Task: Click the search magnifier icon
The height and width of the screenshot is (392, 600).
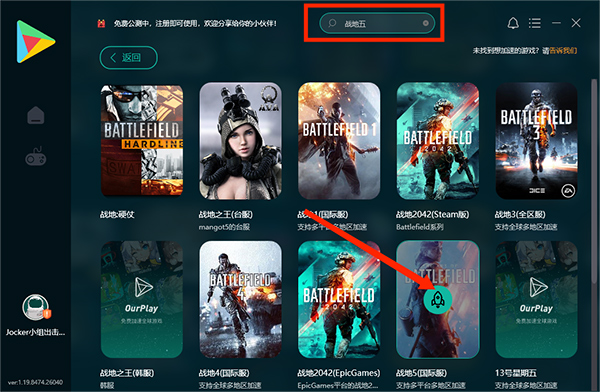Action: click(332, 23)
